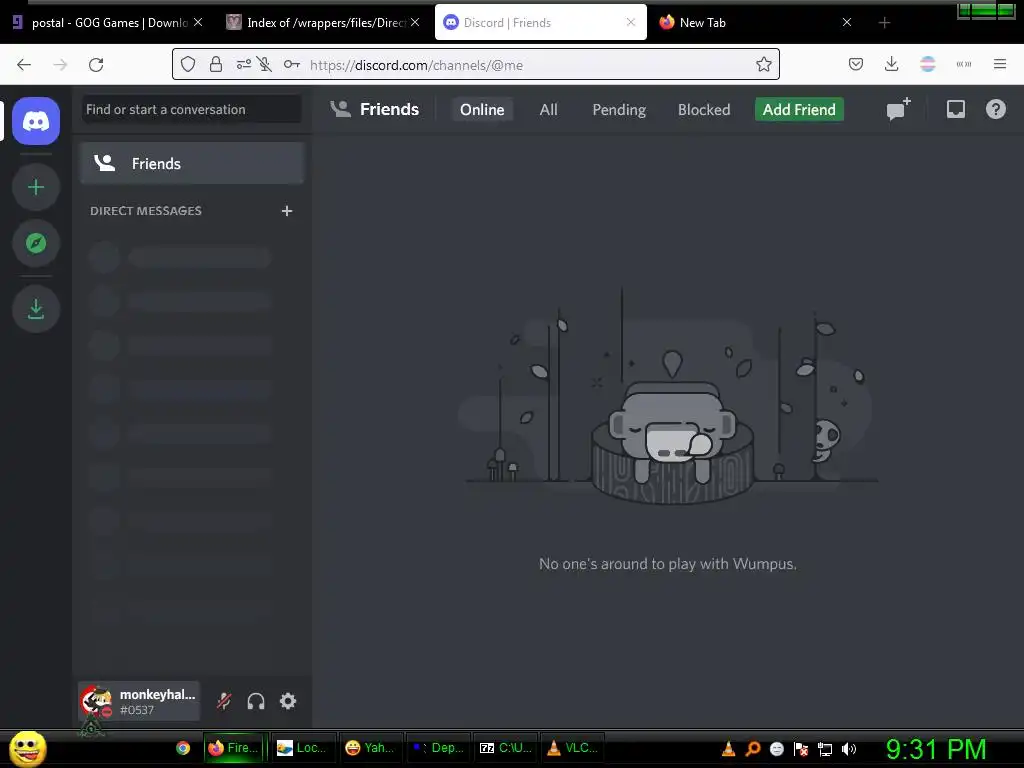The height and width of the screenshot is (768, 1024).
Task: Close the Discord | Friends tab
Action: [x=631, y=22]
